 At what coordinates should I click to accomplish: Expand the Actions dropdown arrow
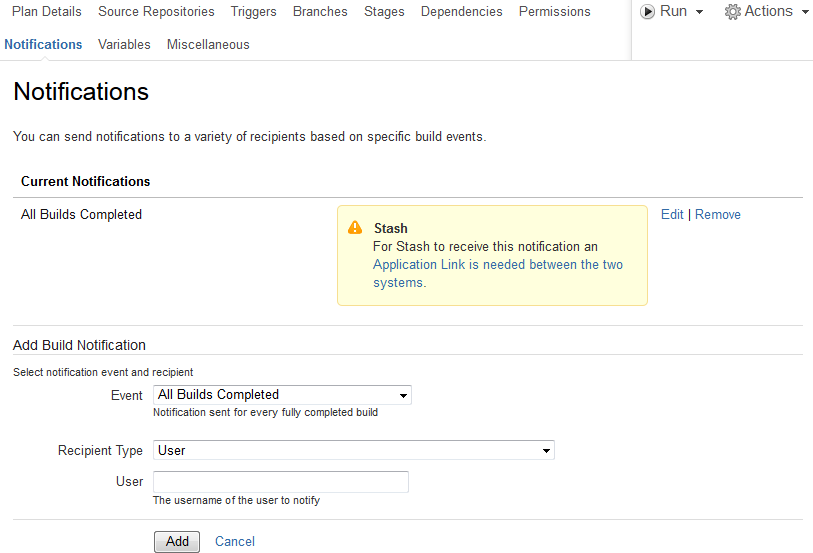click(805, 12)
